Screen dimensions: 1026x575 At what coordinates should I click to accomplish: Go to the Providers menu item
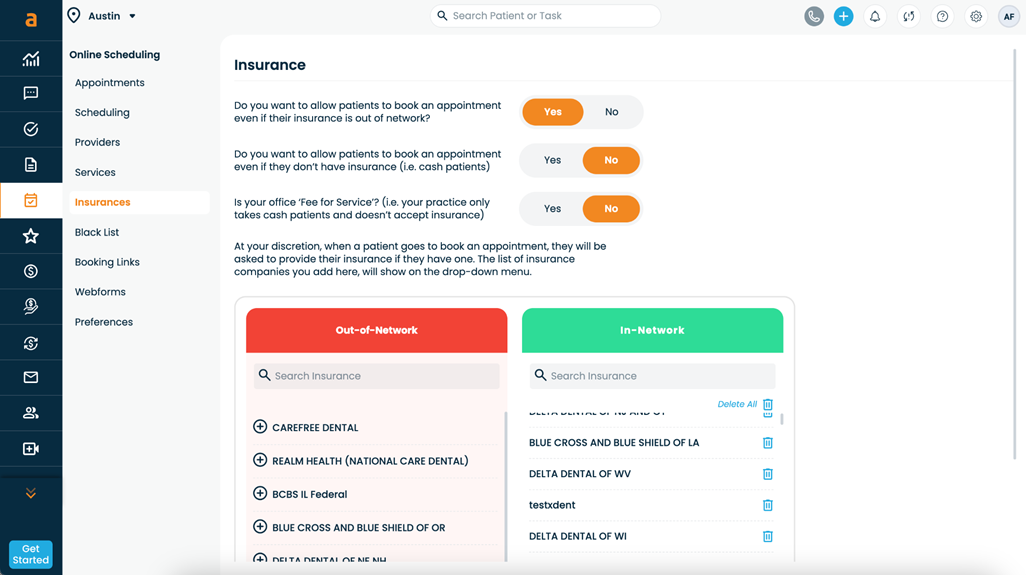pos(97,142)
